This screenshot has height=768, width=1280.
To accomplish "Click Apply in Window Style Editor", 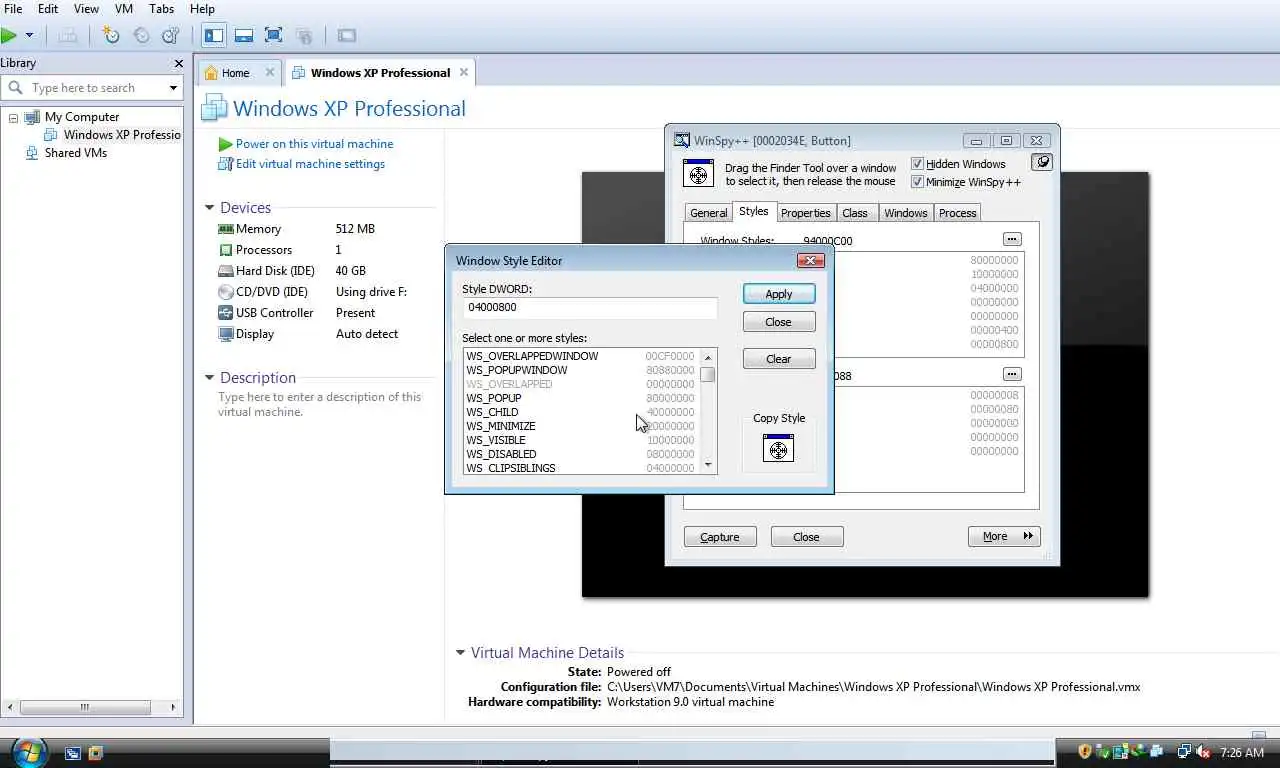I will [x=779, y=294].
